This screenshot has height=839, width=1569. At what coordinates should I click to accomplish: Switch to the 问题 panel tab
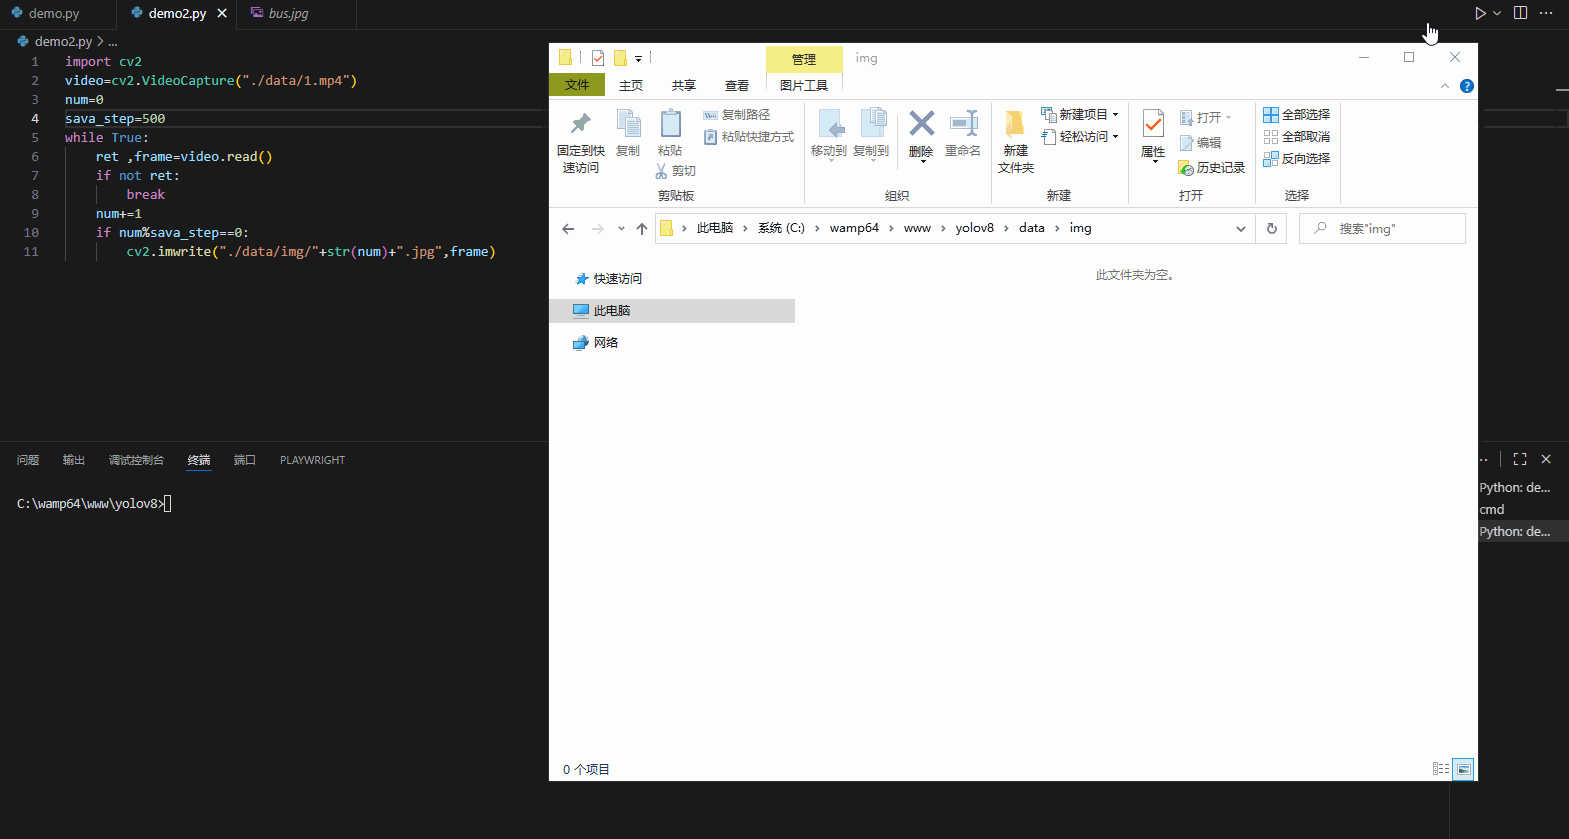point(28,460)
